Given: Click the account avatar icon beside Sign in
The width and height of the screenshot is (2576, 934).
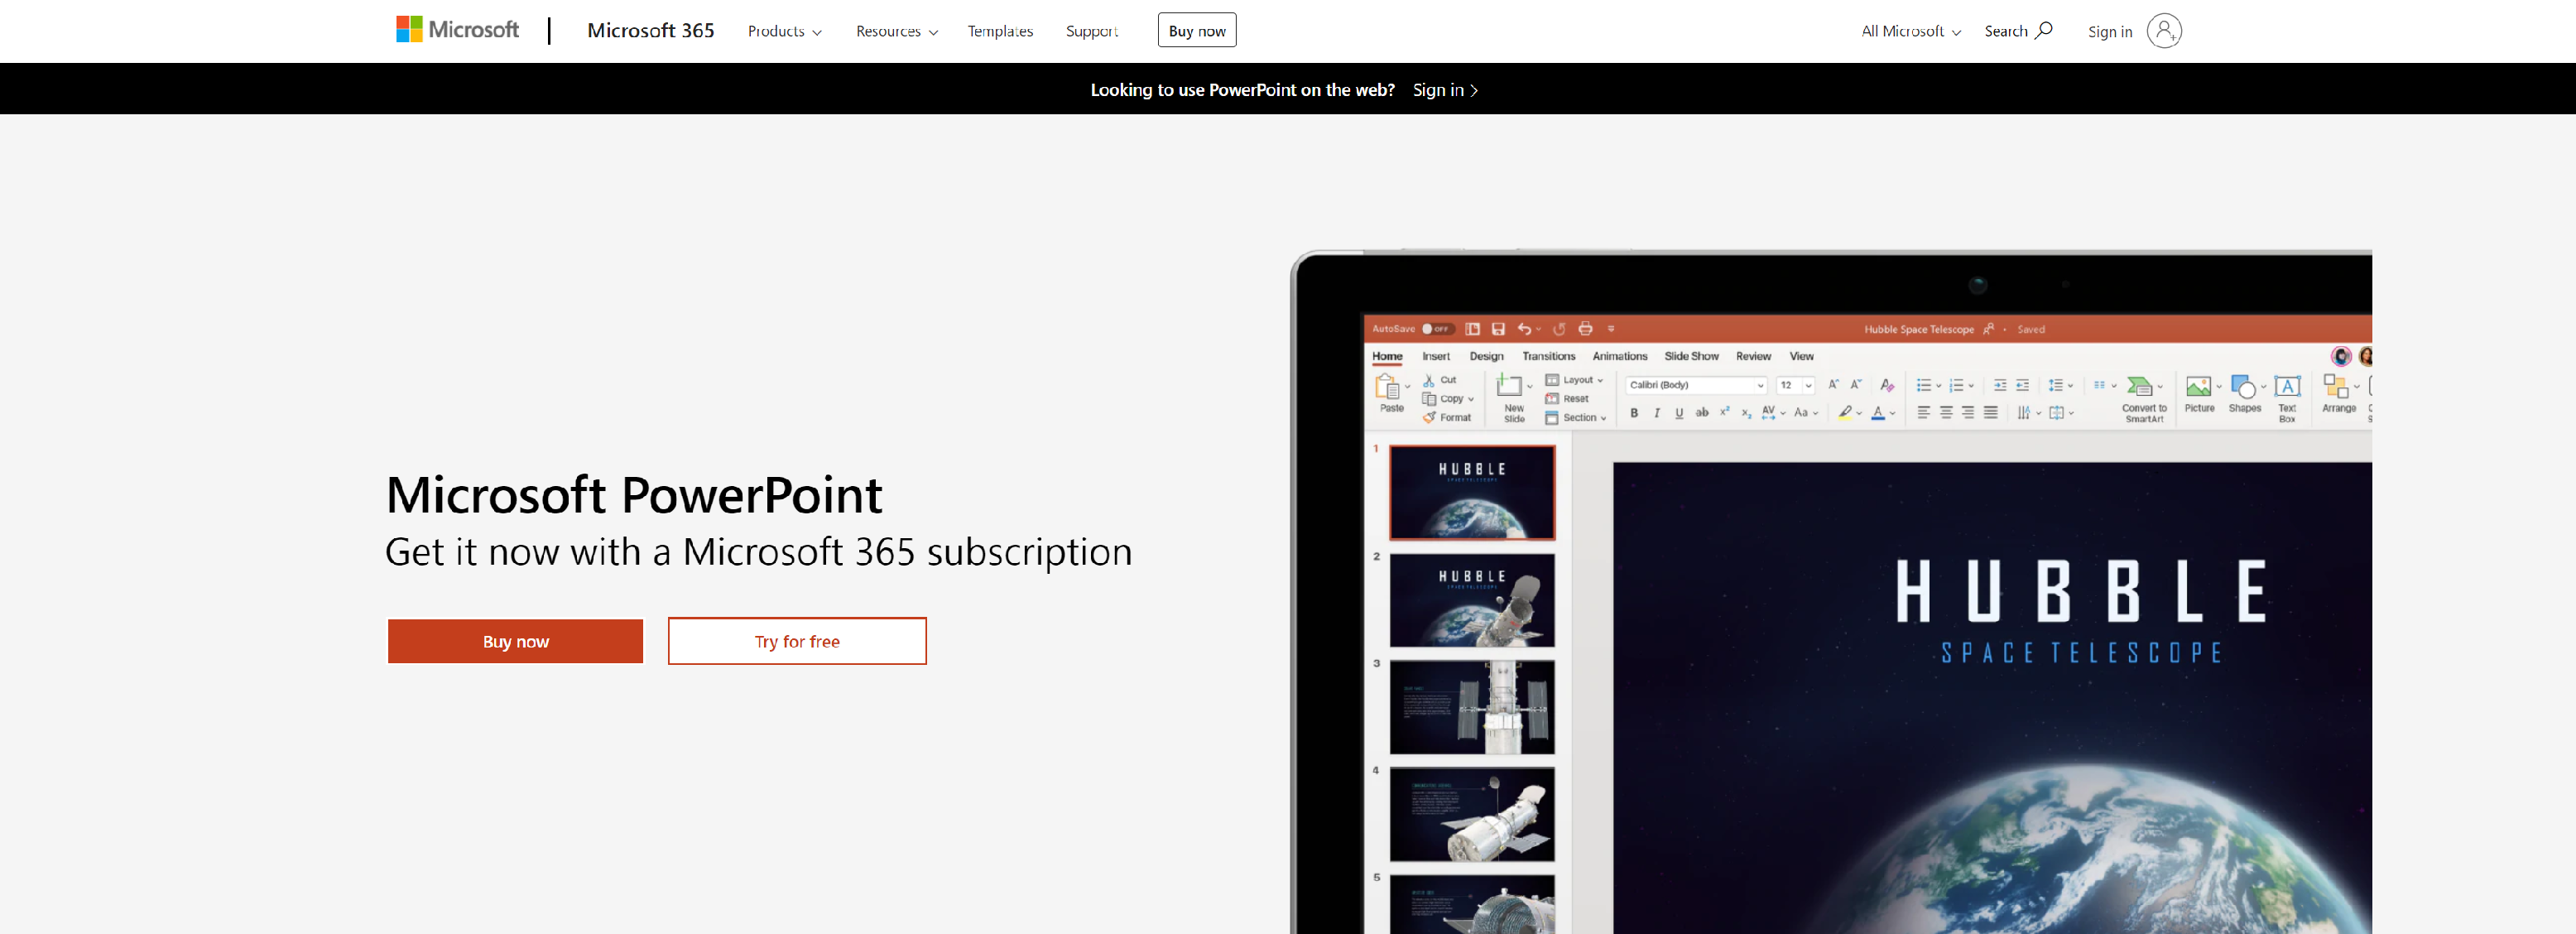Looking at the screenshot, I should click(2164, 31).
